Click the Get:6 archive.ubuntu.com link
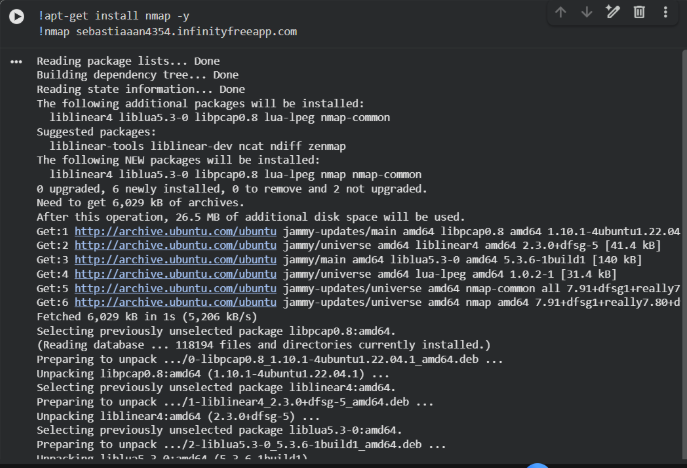 tap(176, 302)
